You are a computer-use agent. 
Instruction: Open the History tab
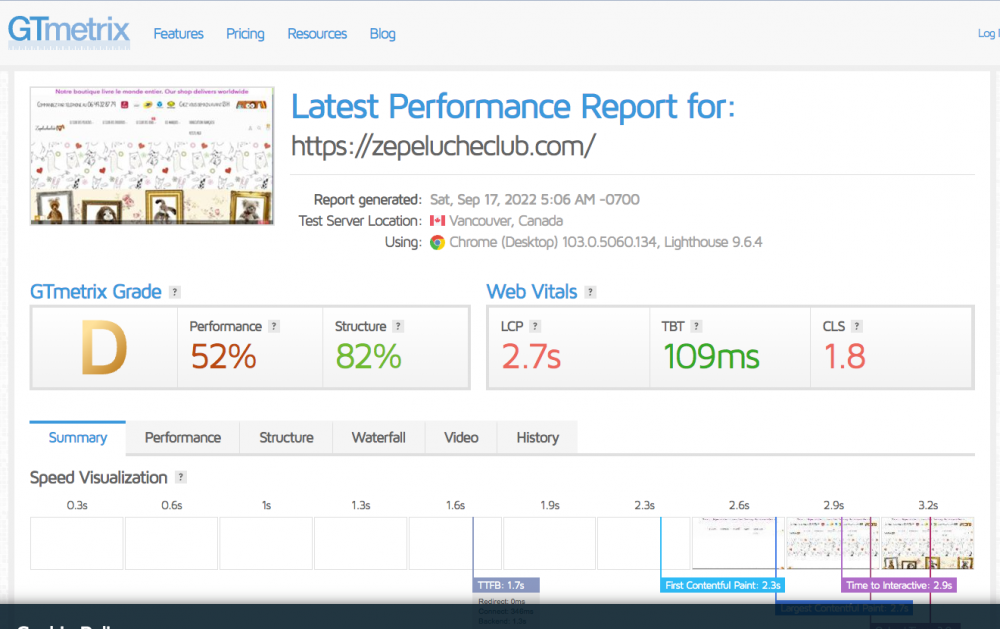(x=537, y=437)
